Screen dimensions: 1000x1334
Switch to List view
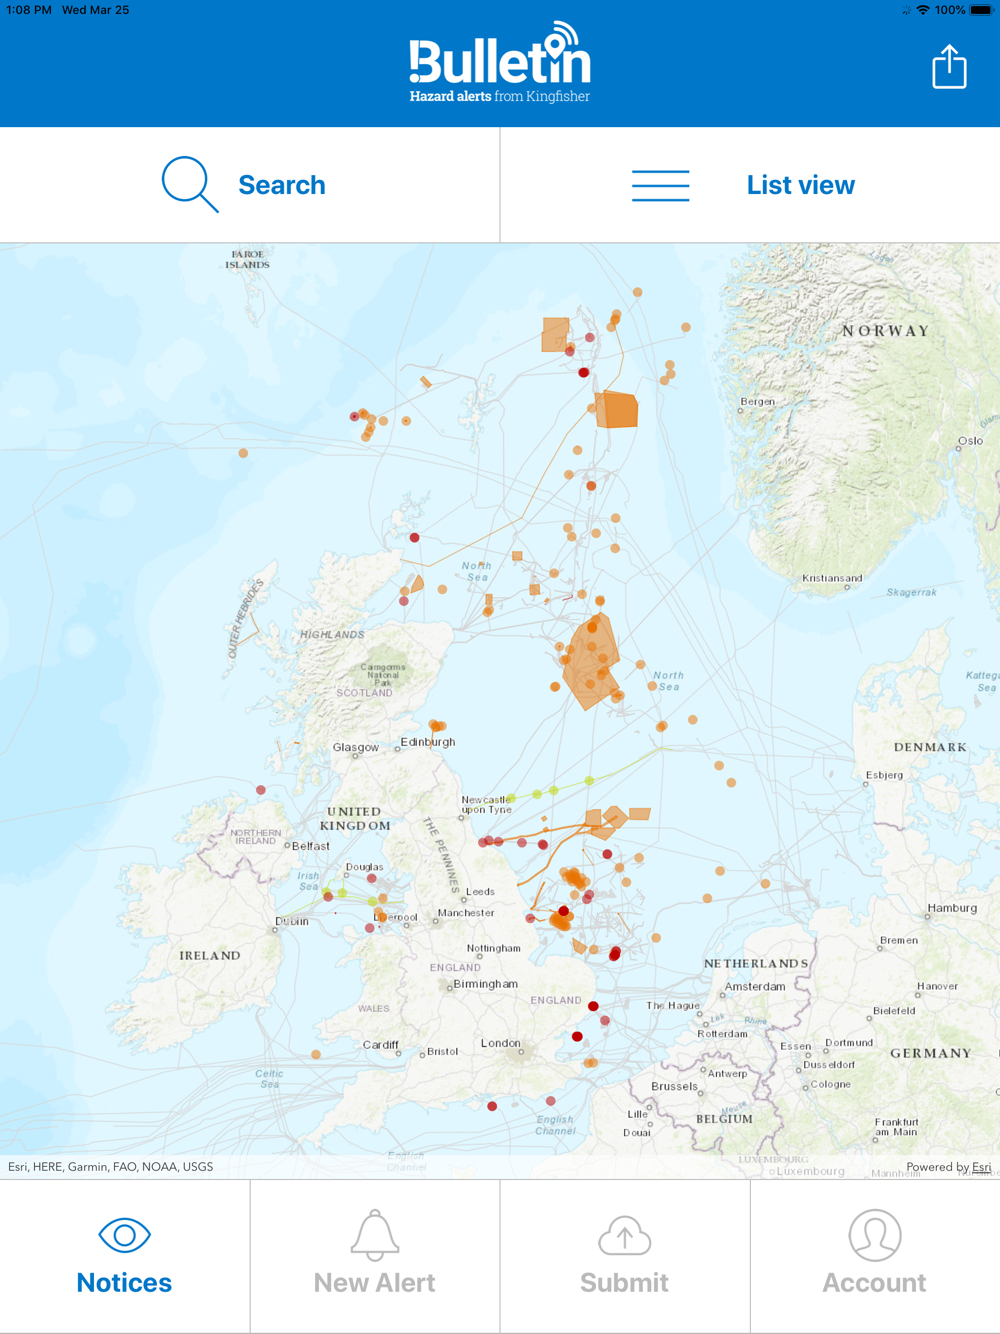pyautogui.click(x=750, y=185)
